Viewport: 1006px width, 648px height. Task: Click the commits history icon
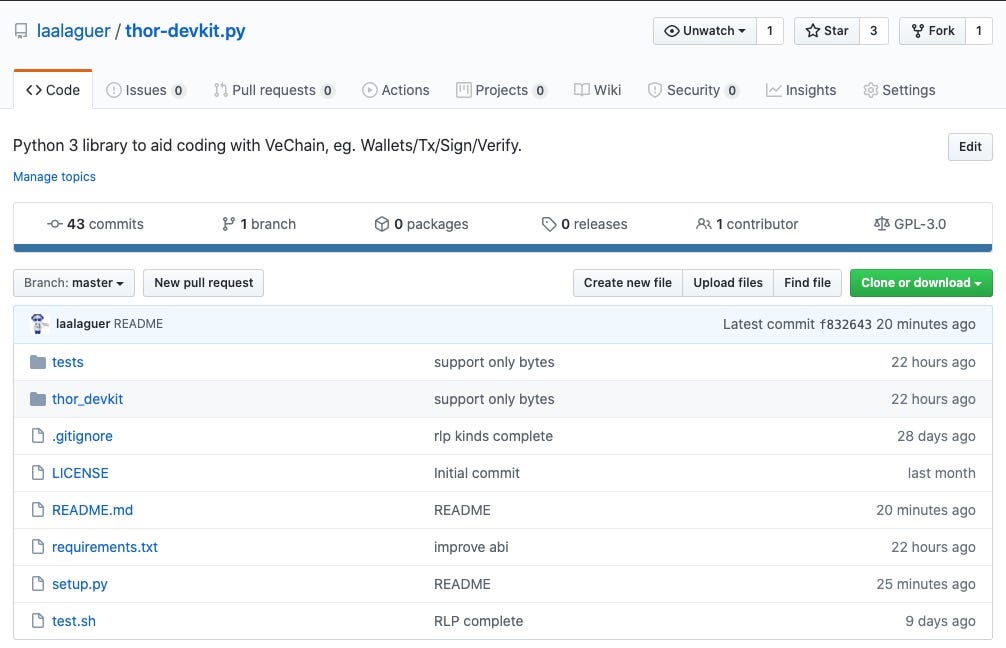click(x=55, y=224)
